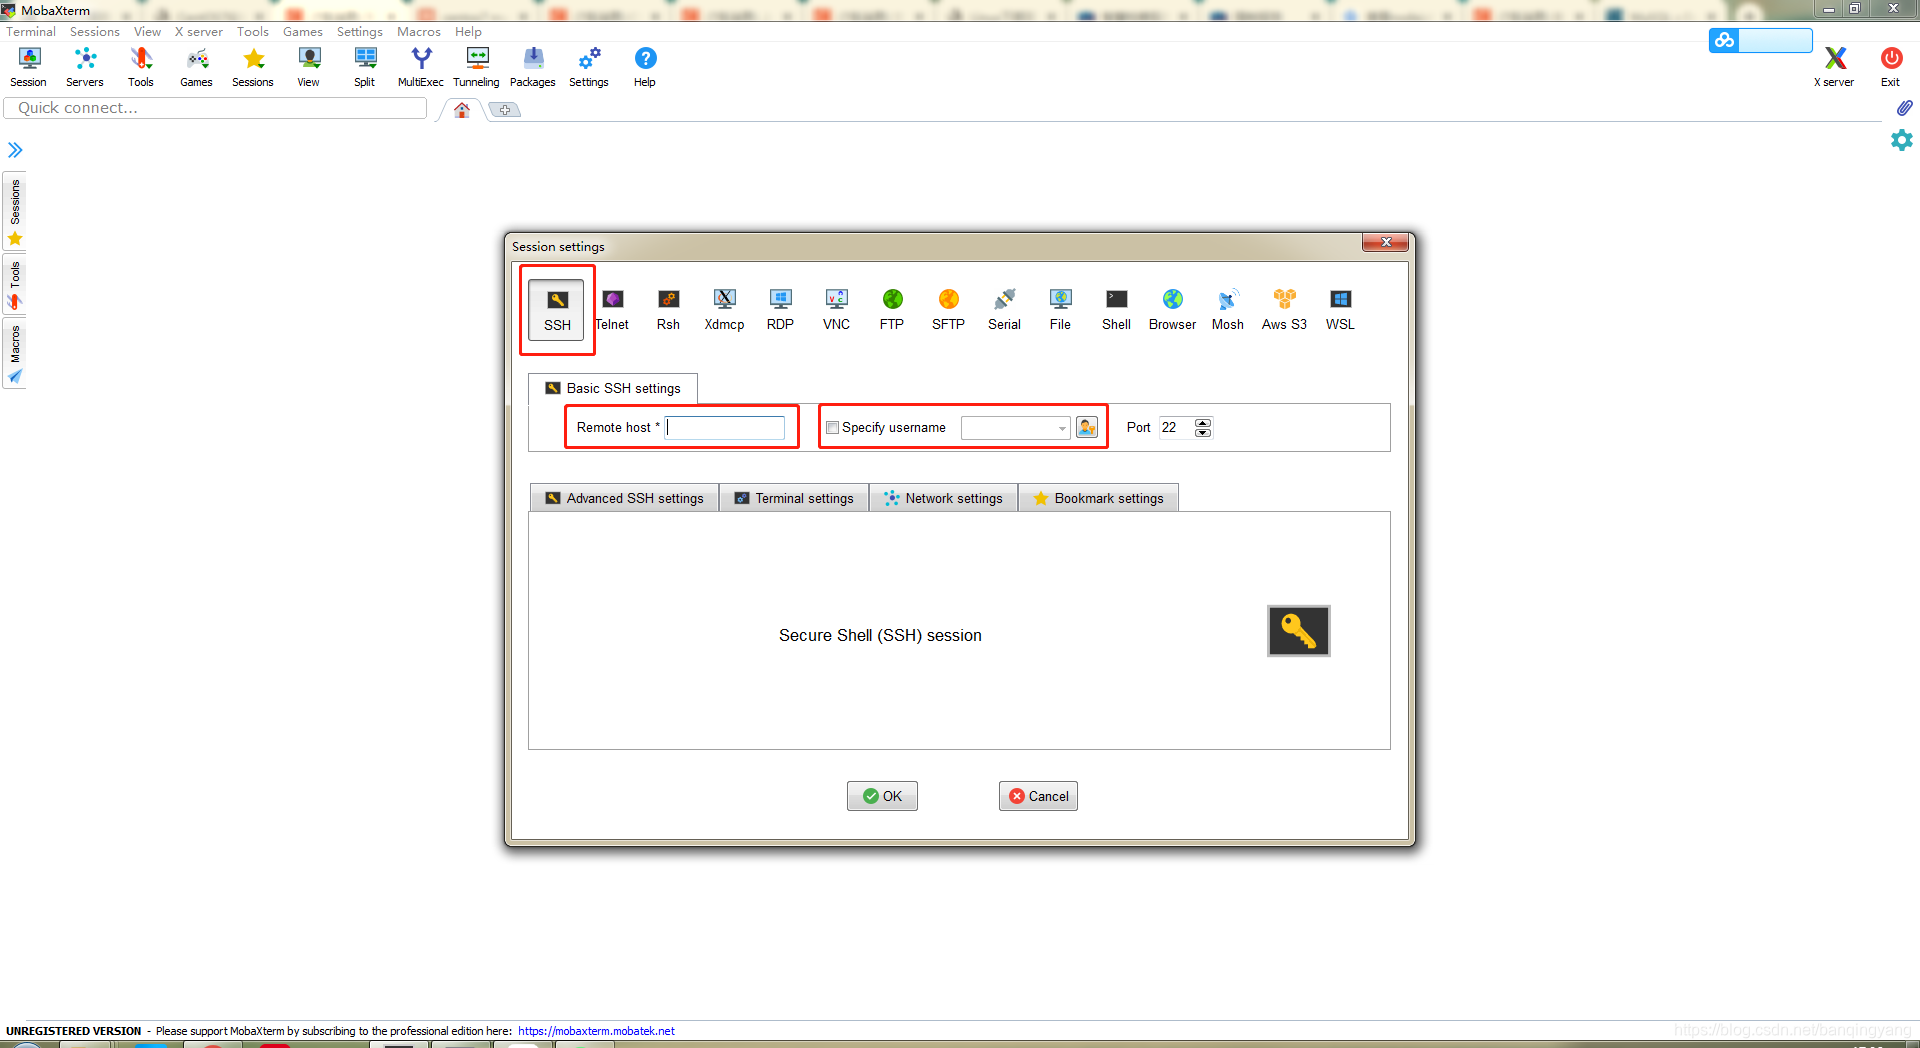Open the Macros vertical sidebar tab
Image resolution: width=1920 pixels, height=1048 pixels.
coord(15,354)
